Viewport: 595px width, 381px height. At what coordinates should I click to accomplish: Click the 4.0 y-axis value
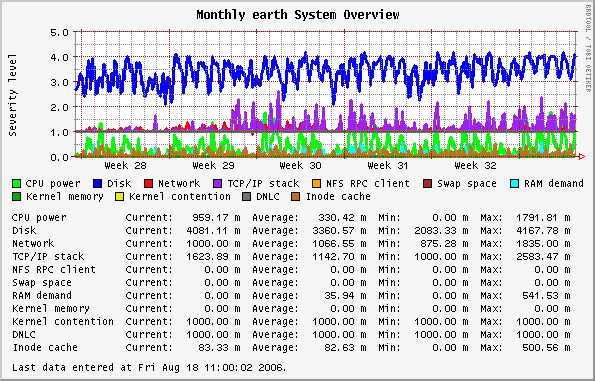tap(60, 57)
